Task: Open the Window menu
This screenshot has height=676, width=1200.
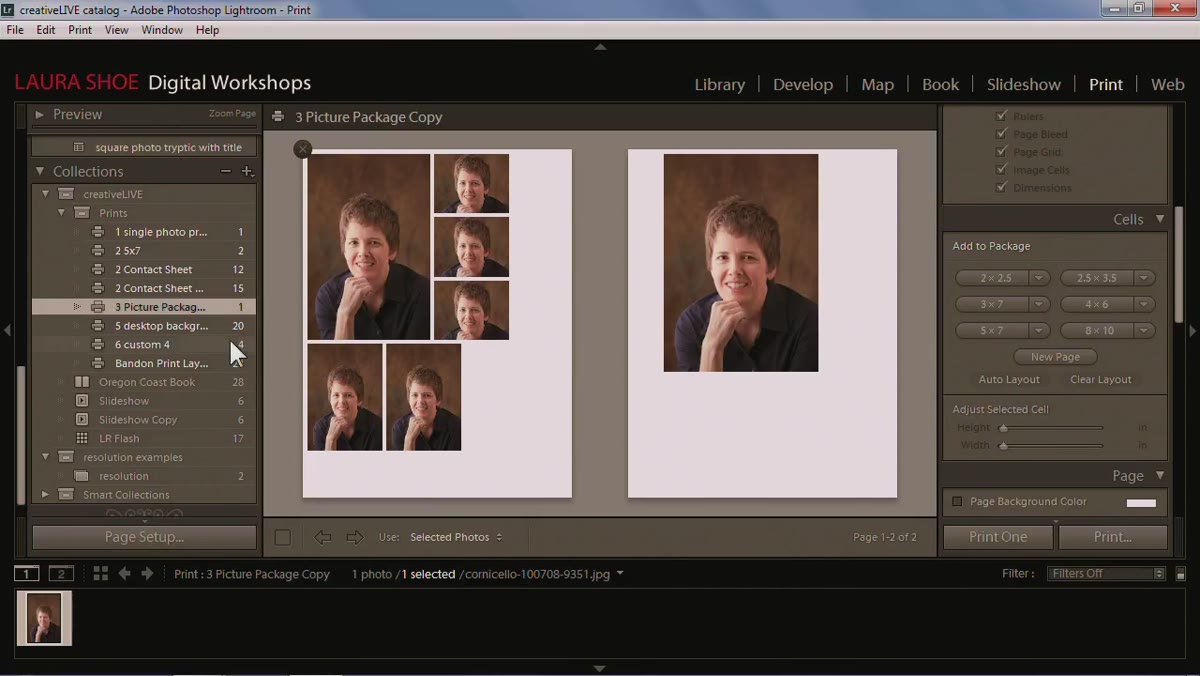Action: [x=162, y=30]
